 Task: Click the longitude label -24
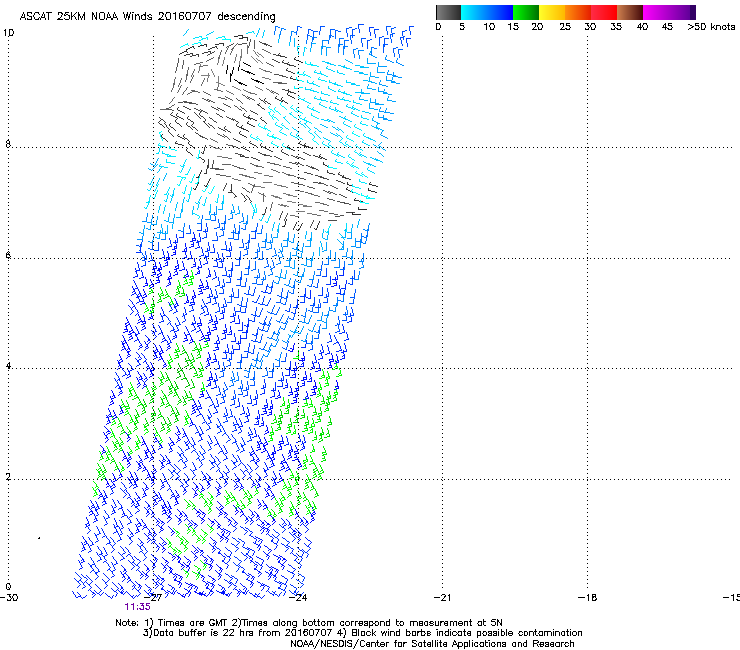[x=298, y=598]
